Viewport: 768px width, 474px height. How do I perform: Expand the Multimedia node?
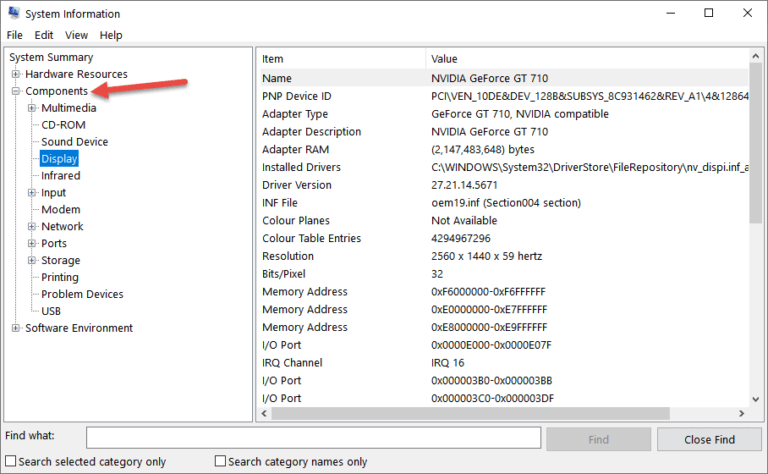[x=32, y=108]
